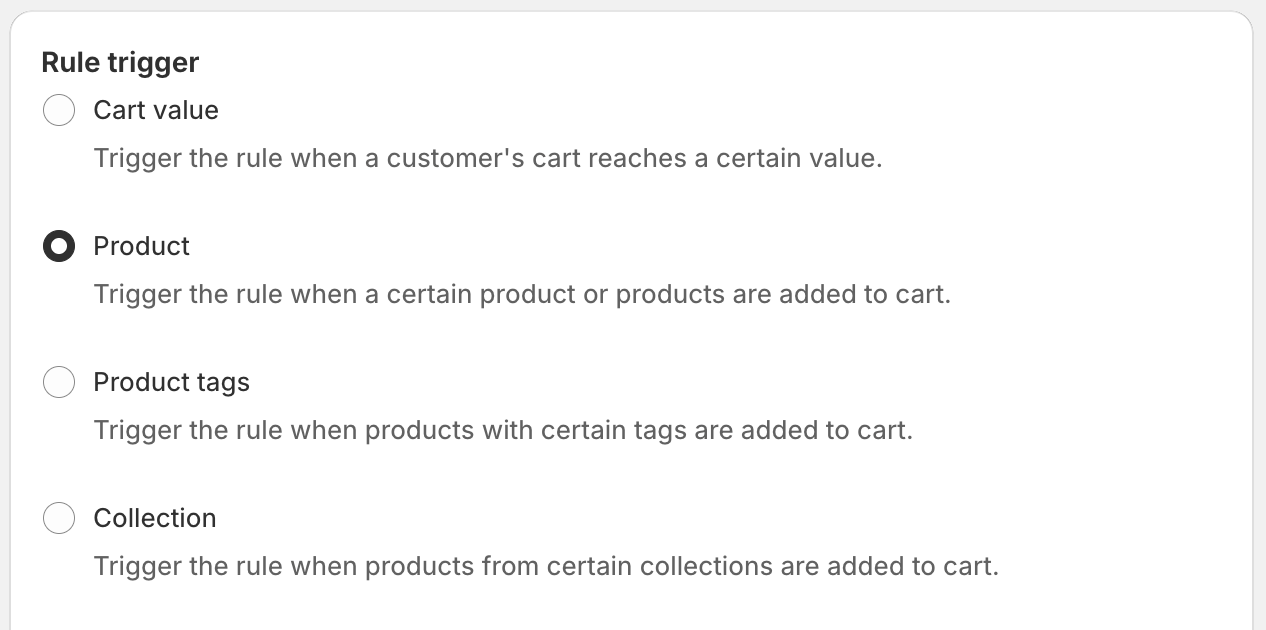
Task: Click the products from certain collections description
Action: point(546,566)
